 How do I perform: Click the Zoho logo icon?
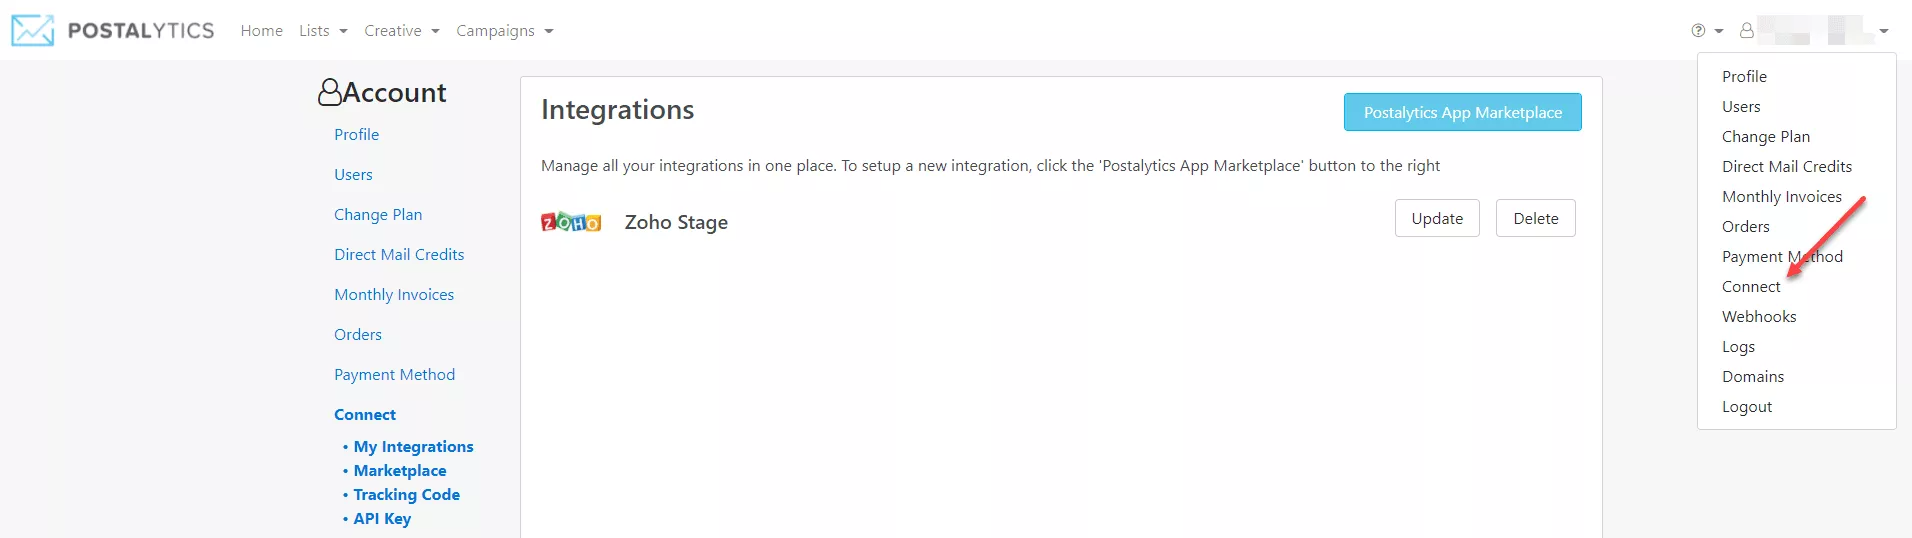[571, 222]
